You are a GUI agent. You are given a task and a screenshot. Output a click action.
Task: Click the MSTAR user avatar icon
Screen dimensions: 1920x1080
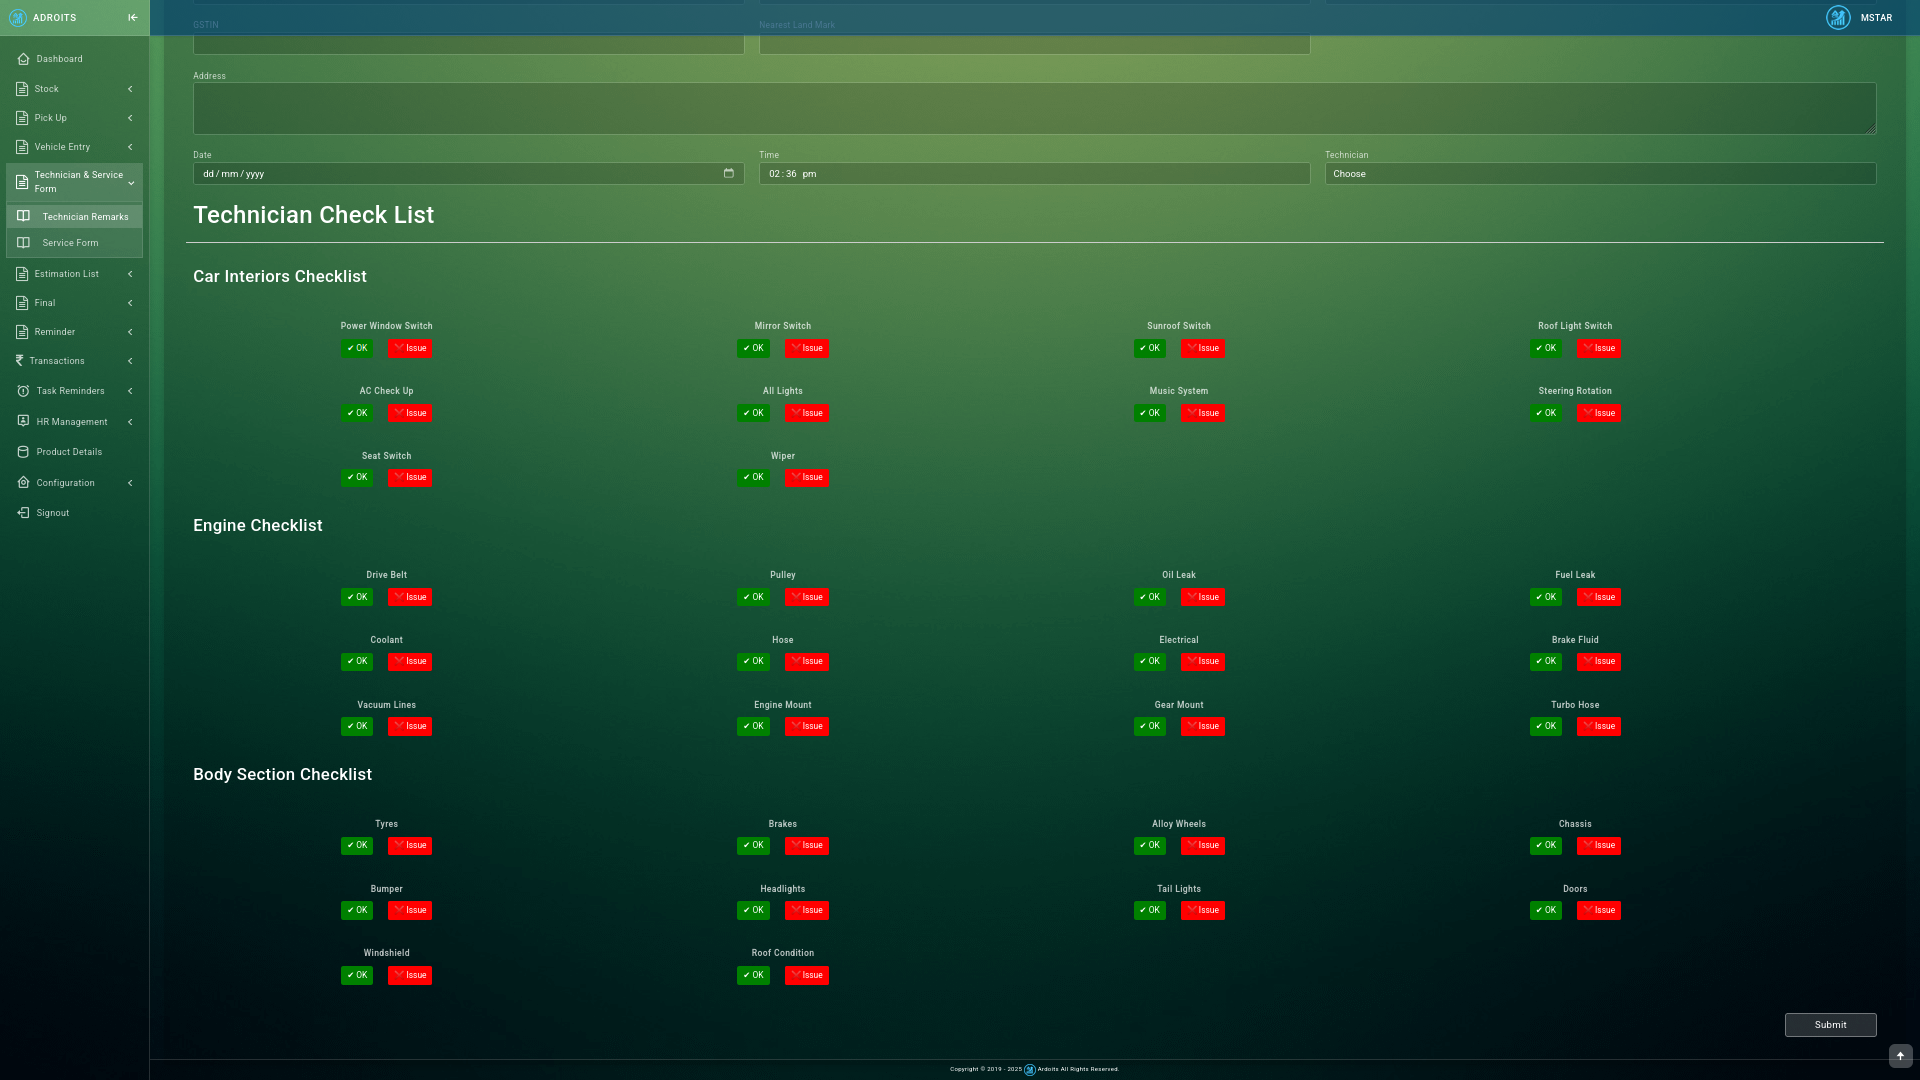(1838, 18)
